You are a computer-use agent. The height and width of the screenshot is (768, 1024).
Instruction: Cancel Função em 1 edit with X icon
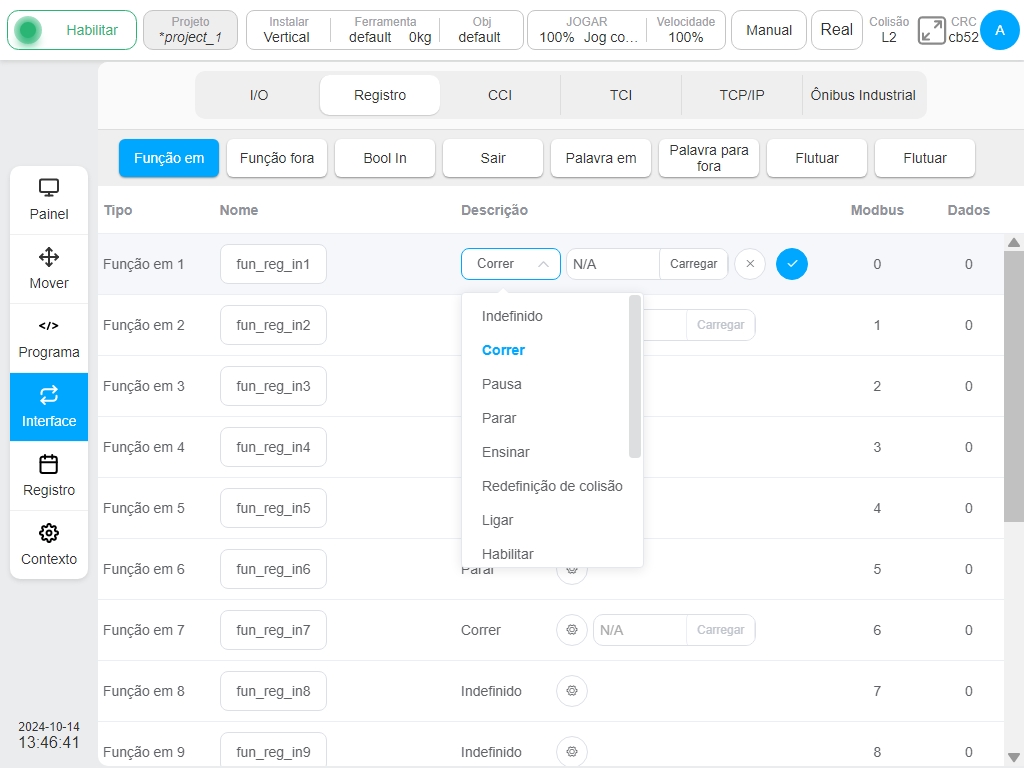750,264
